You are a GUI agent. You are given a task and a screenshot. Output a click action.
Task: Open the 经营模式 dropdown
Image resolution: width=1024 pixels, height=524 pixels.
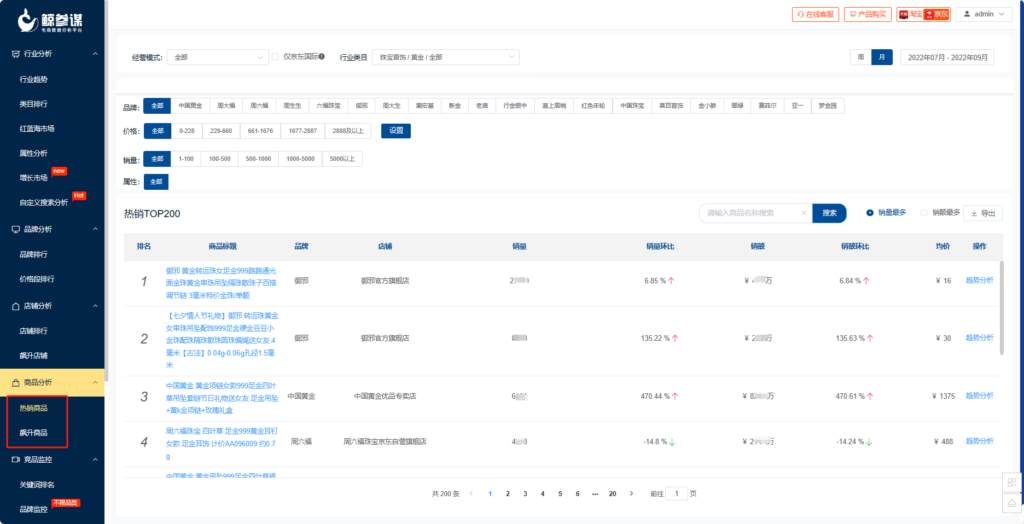click(218, 57)
